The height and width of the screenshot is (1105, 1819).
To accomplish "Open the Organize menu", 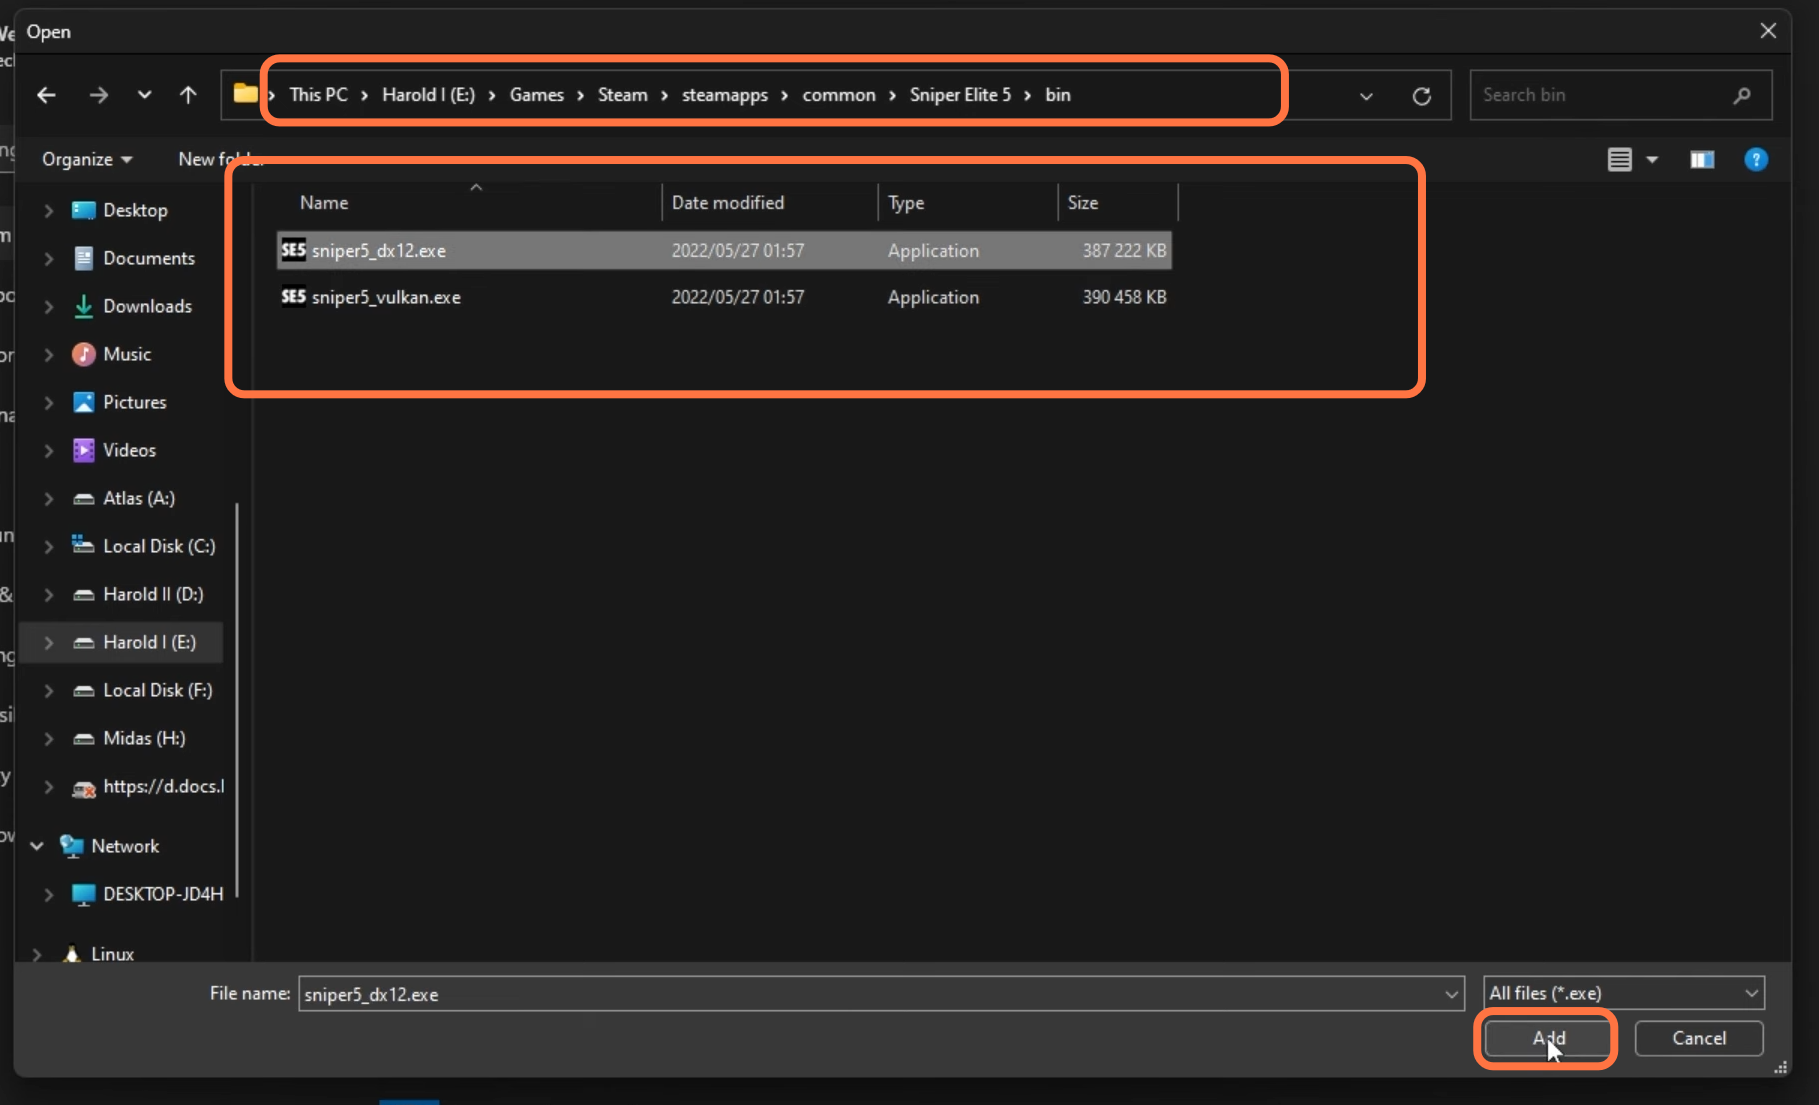I will (87, 159).
